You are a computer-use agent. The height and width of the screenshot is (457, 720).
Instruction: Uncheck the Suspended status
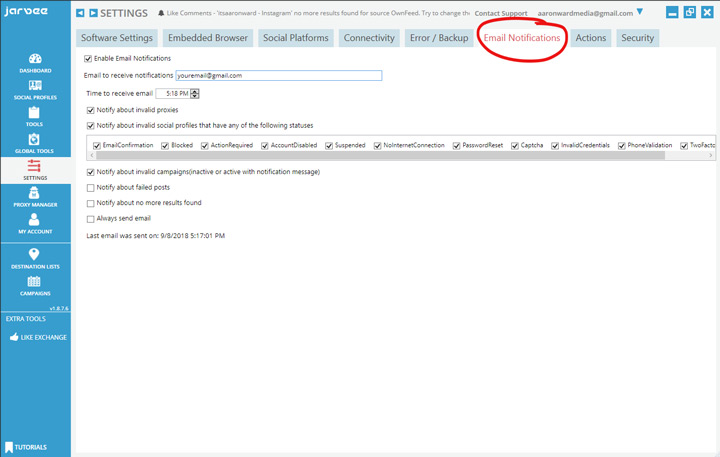[x=329, y=146]
